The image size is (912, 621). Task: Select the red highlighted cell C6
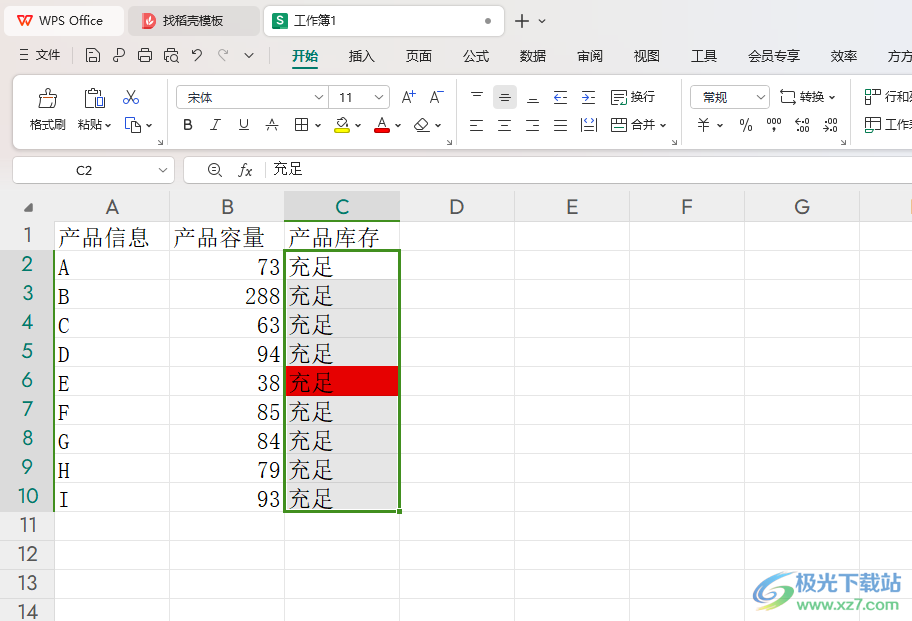[x=342, y=381]
